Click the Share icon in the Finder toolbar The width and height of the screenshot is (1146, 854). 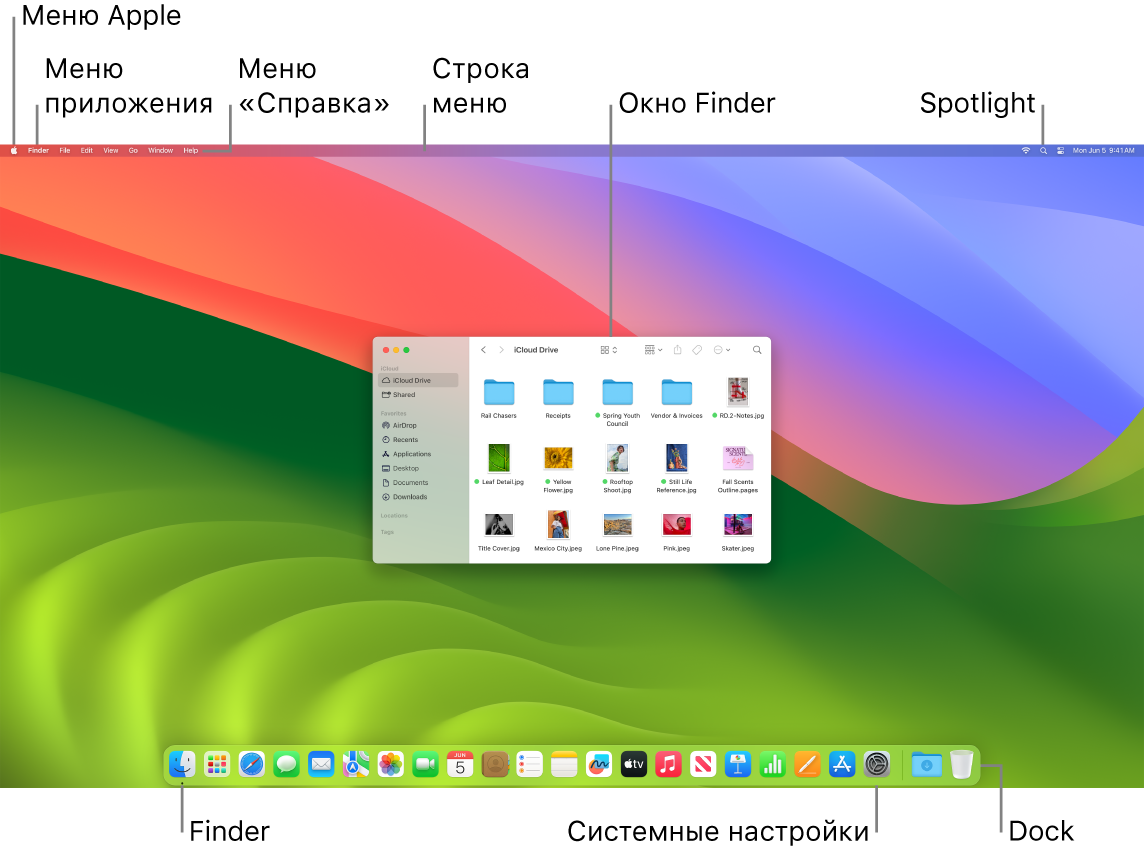click(x=678, y=350)
